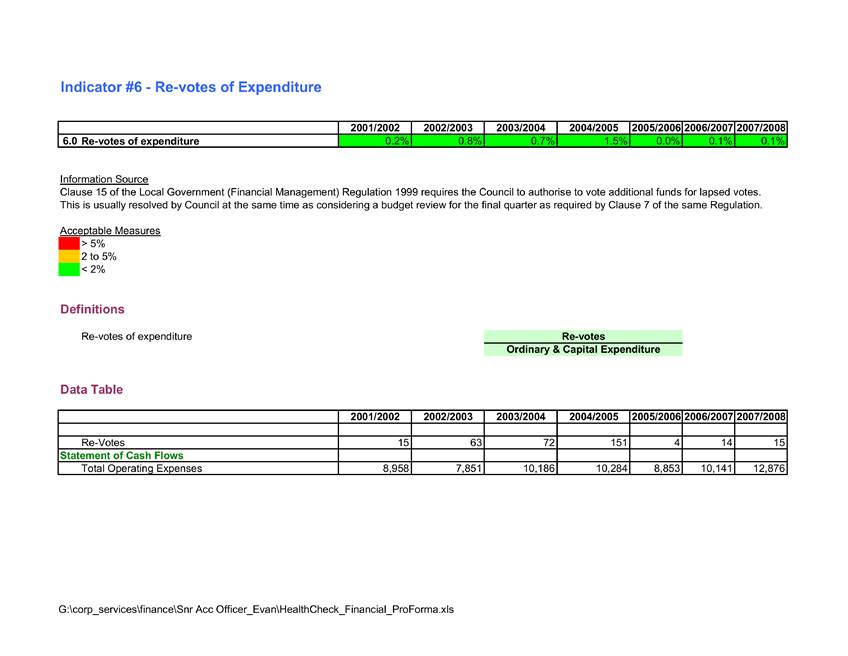This screenshot has height=656, width=848.
Task: Select the 1.5% indicator cell
Action: click(x=593, y=141)
